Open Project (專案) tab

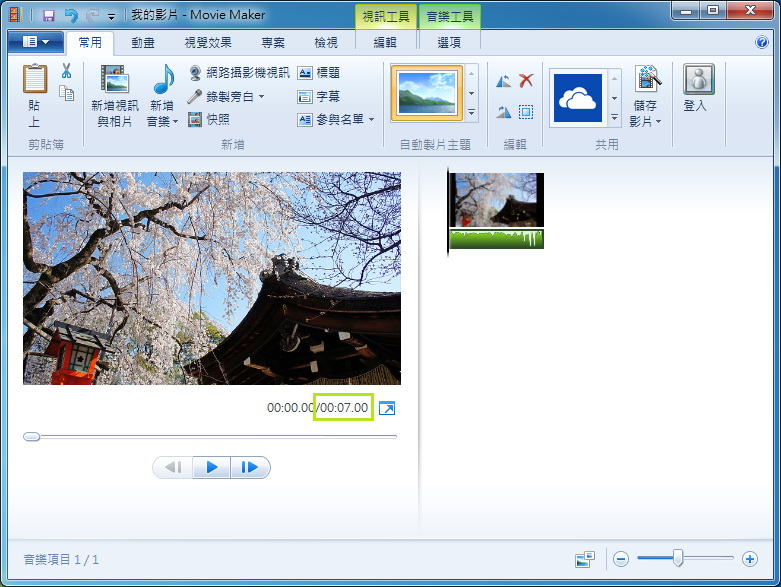(x=273, y=43)
